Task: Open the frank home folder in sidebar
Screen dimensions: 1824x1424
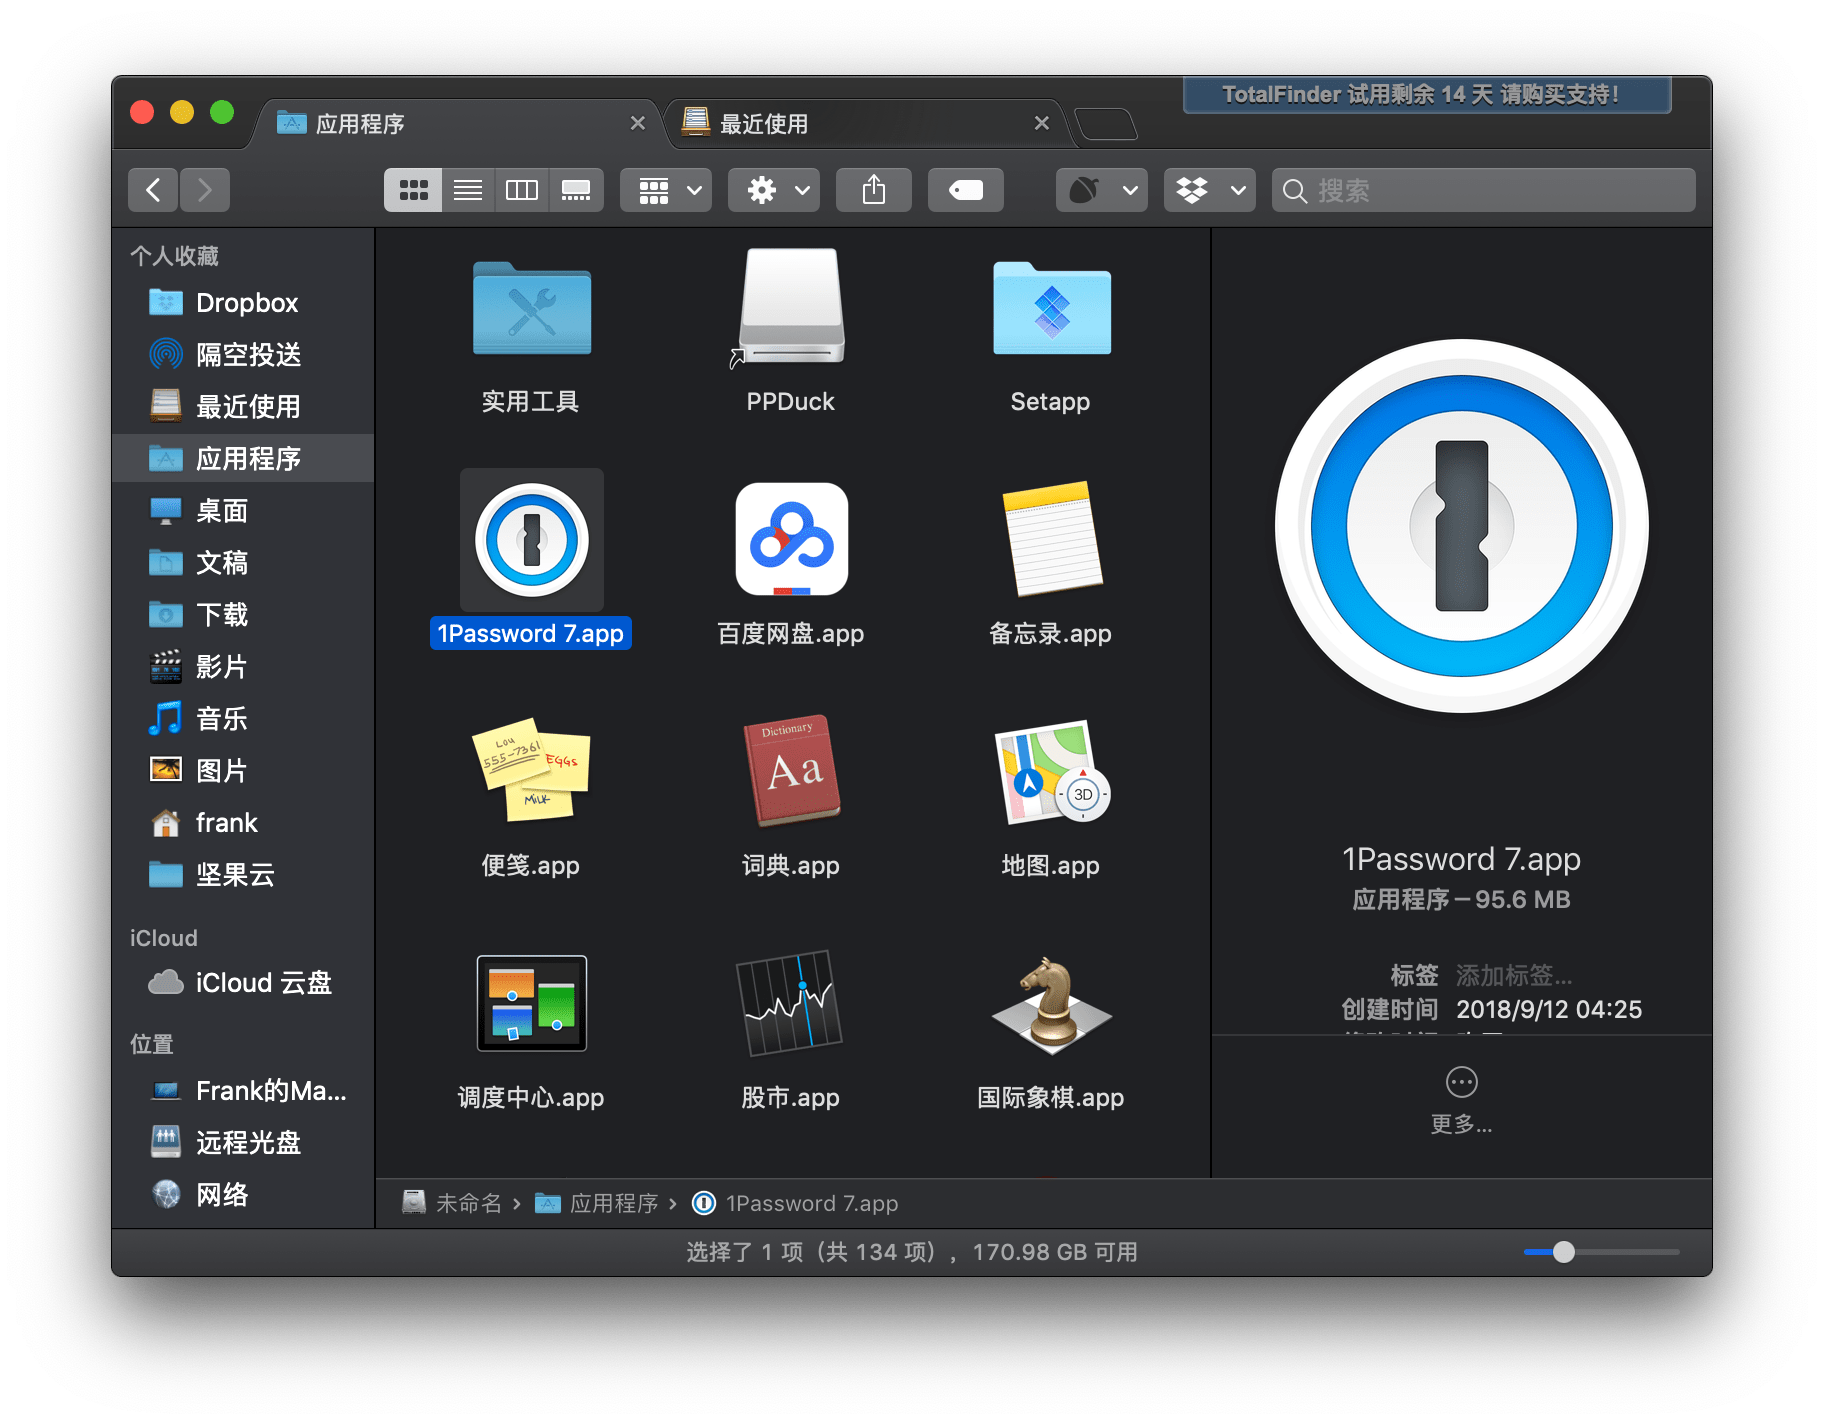Action: tap(244, 822)
